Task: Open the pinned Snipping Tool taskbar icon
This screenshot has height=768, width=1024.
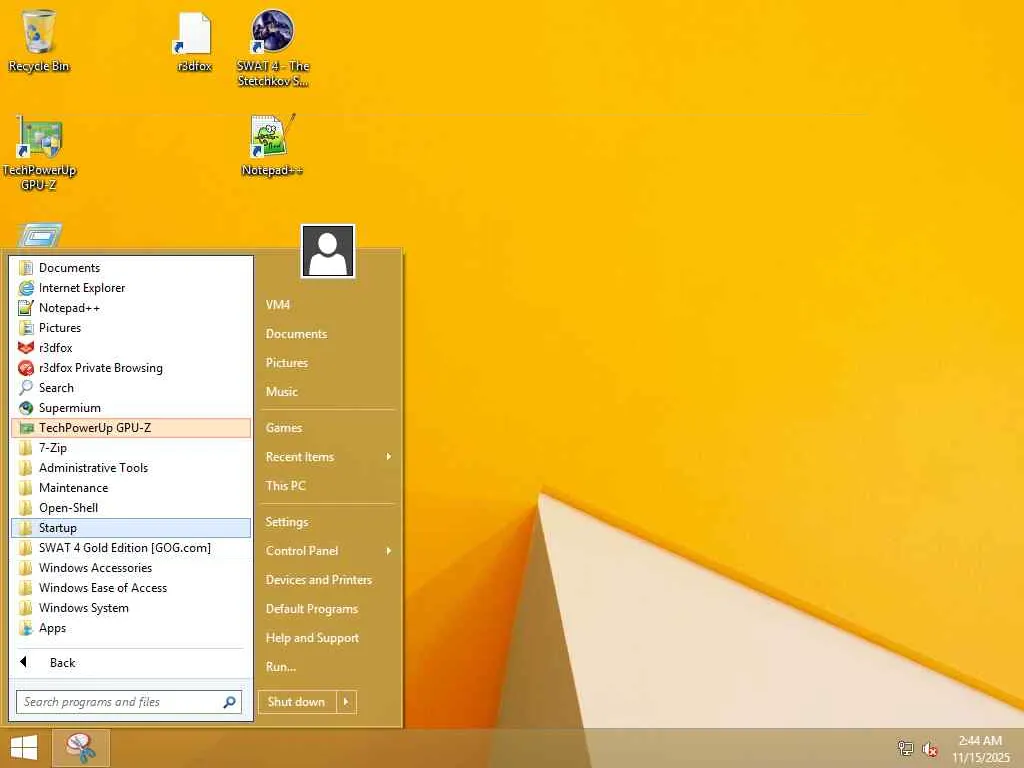Action: (81, 748)
